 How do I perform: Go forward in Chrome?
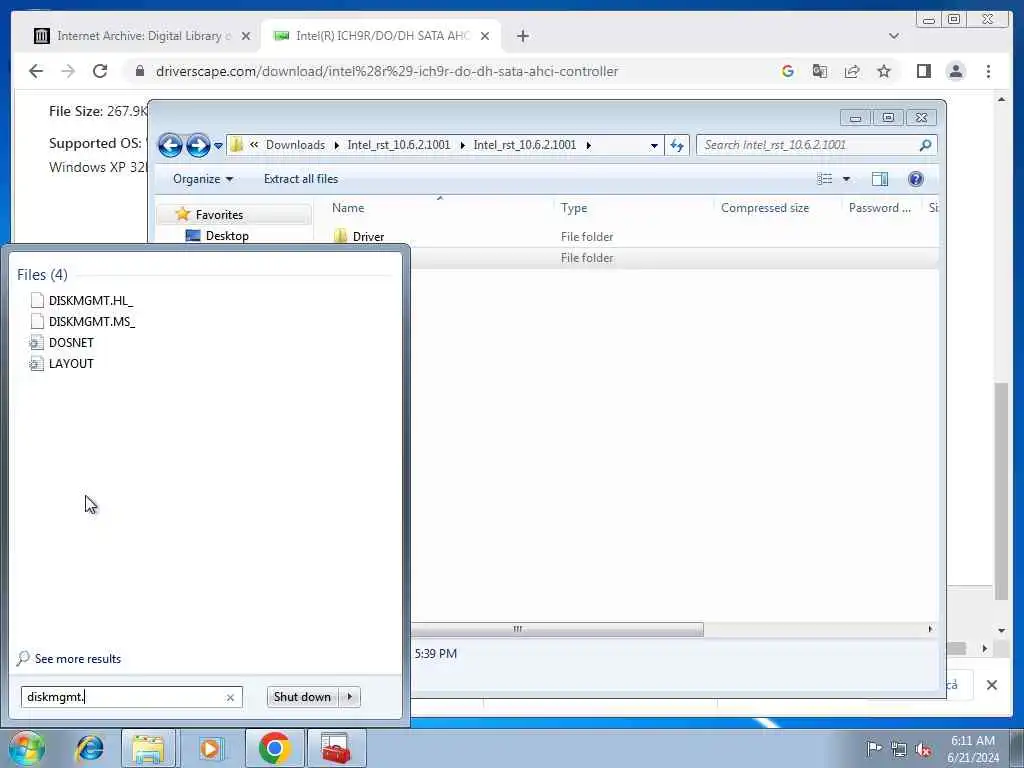click(x=68, y=71)
